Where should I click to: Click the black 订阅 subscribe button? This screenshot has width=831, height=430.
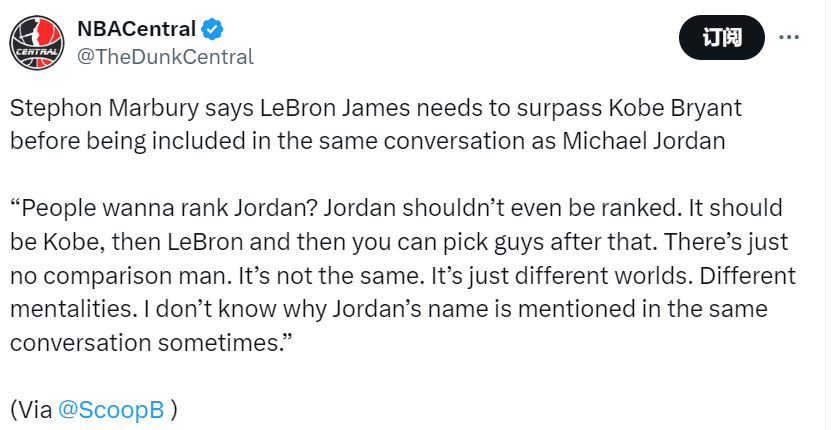pyautogui.click(x=722, y=38)
